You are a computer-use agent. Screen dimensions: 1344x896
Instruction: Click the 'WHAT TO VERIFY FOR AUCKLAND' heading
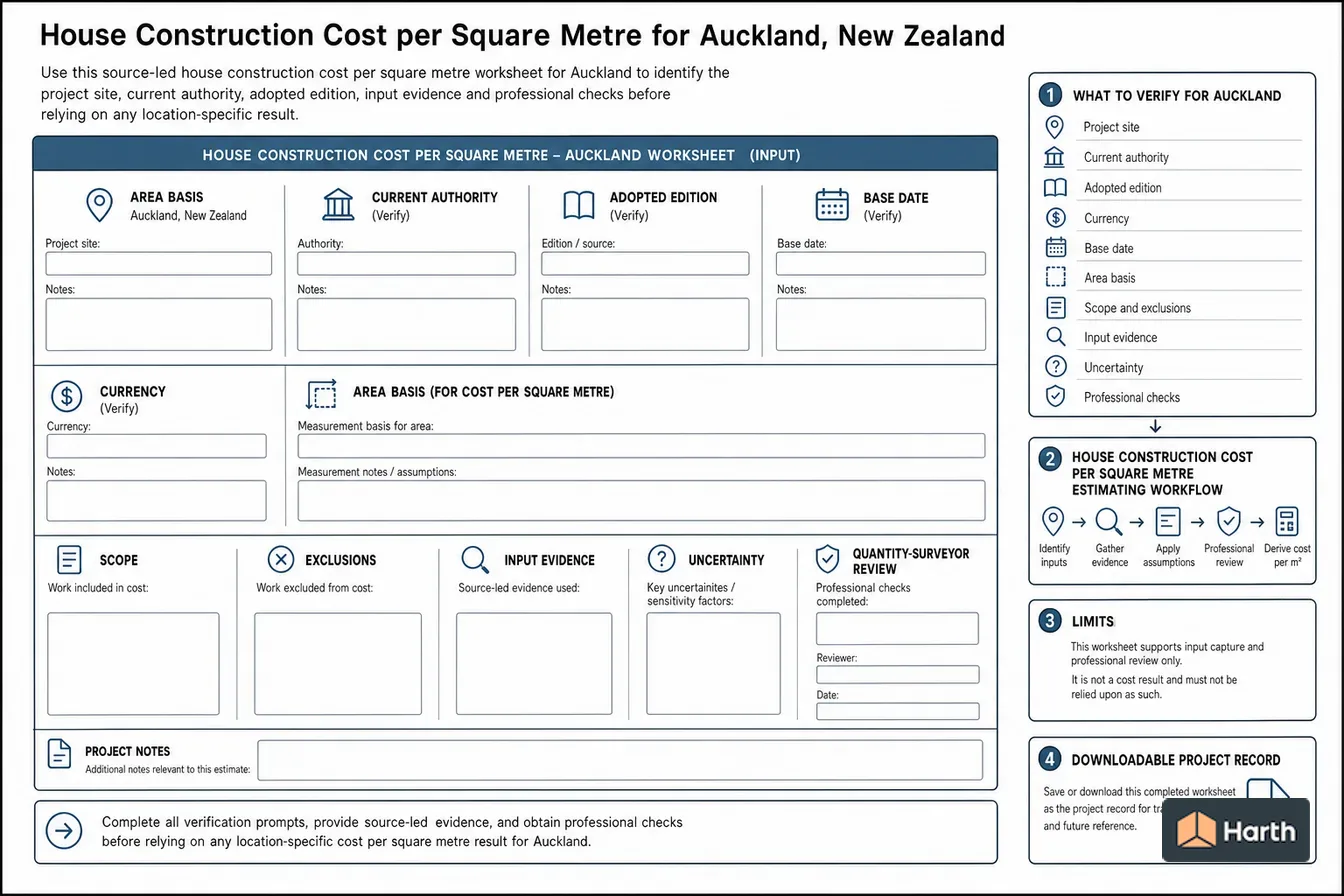tap(1177, 96)
